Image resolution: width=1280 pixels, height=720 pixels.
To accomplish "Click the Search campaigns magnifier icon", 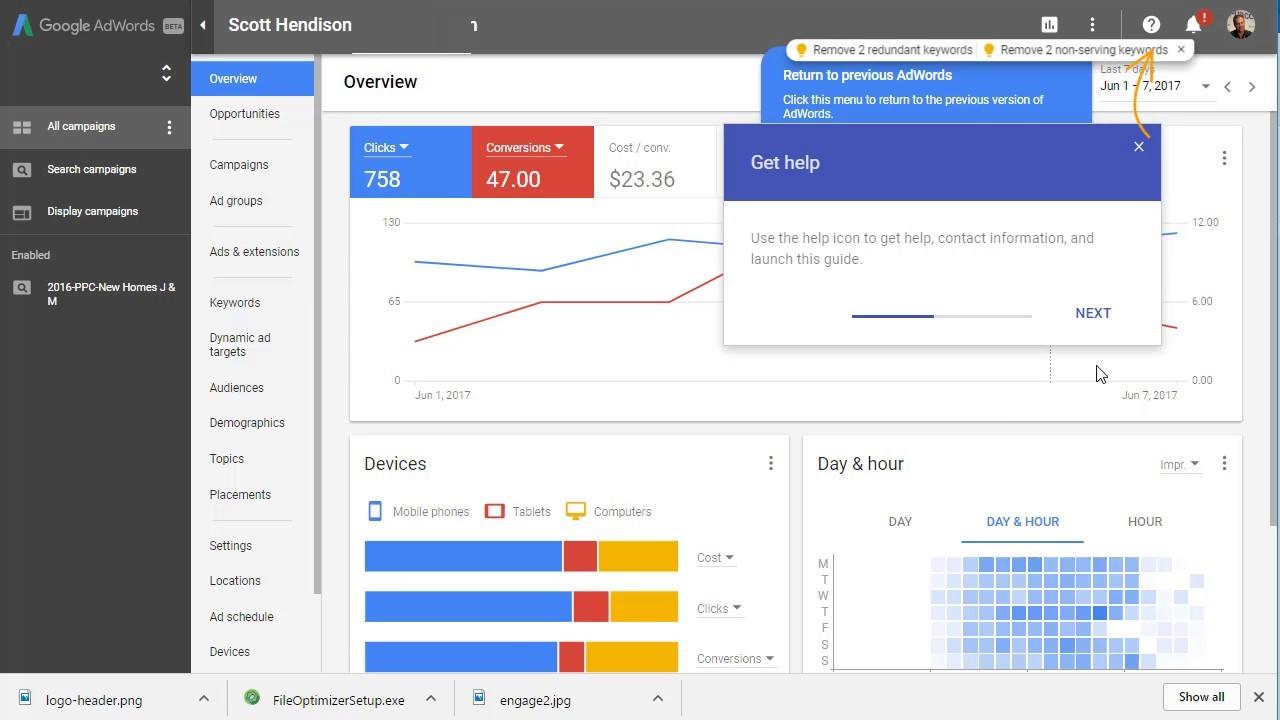I will tap(23, 169).
